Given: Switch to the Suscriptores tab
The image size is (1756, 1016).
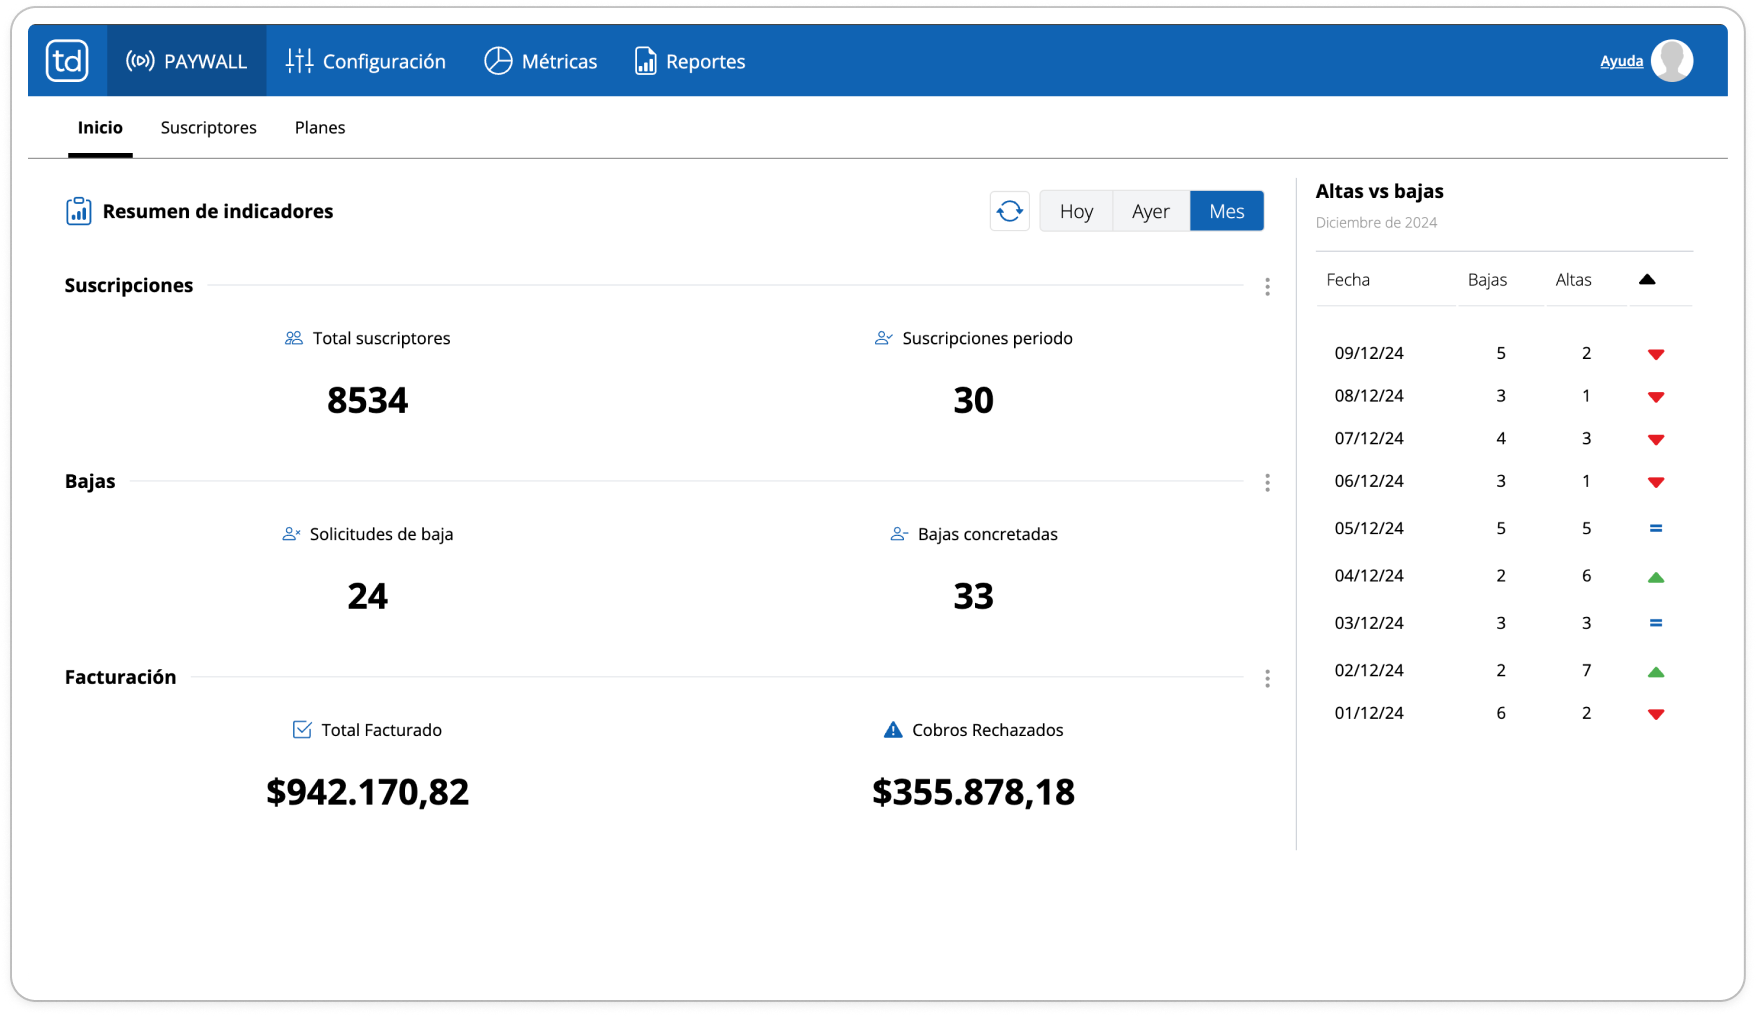Looking at the screenshot, I should tap(209, 128).
